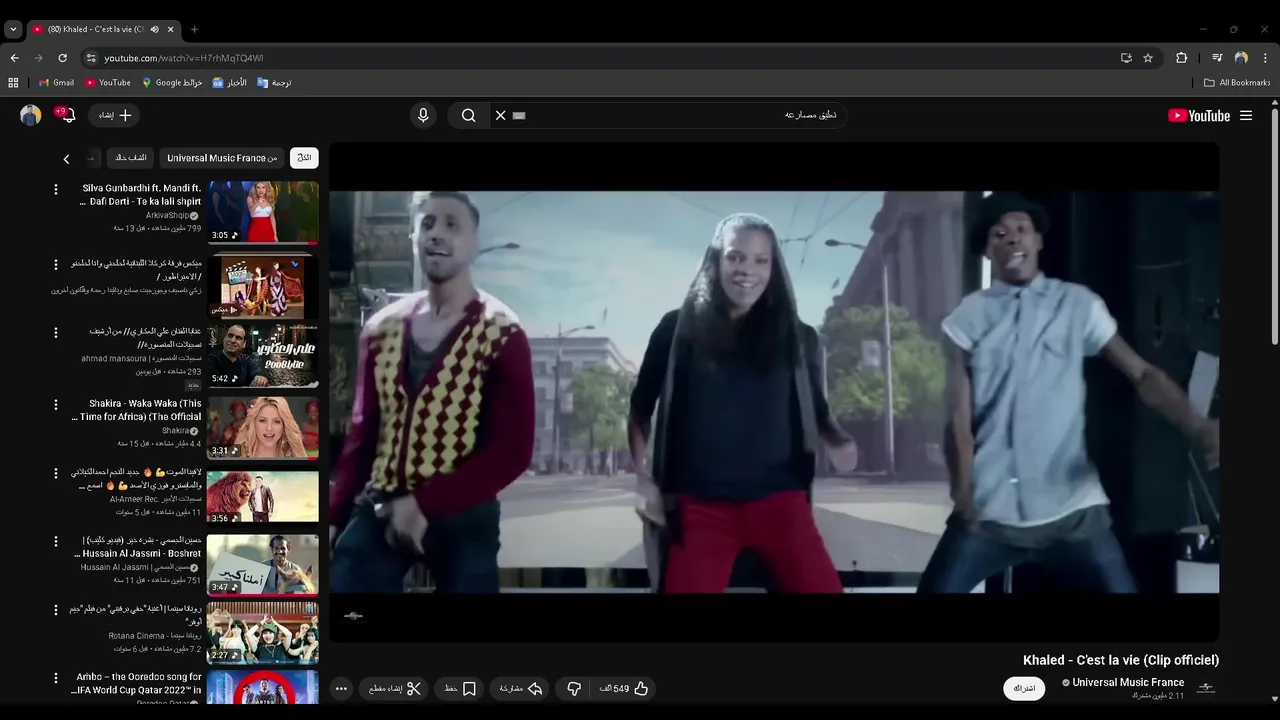Open Google Maps bookmark

[x=172, y=83]
